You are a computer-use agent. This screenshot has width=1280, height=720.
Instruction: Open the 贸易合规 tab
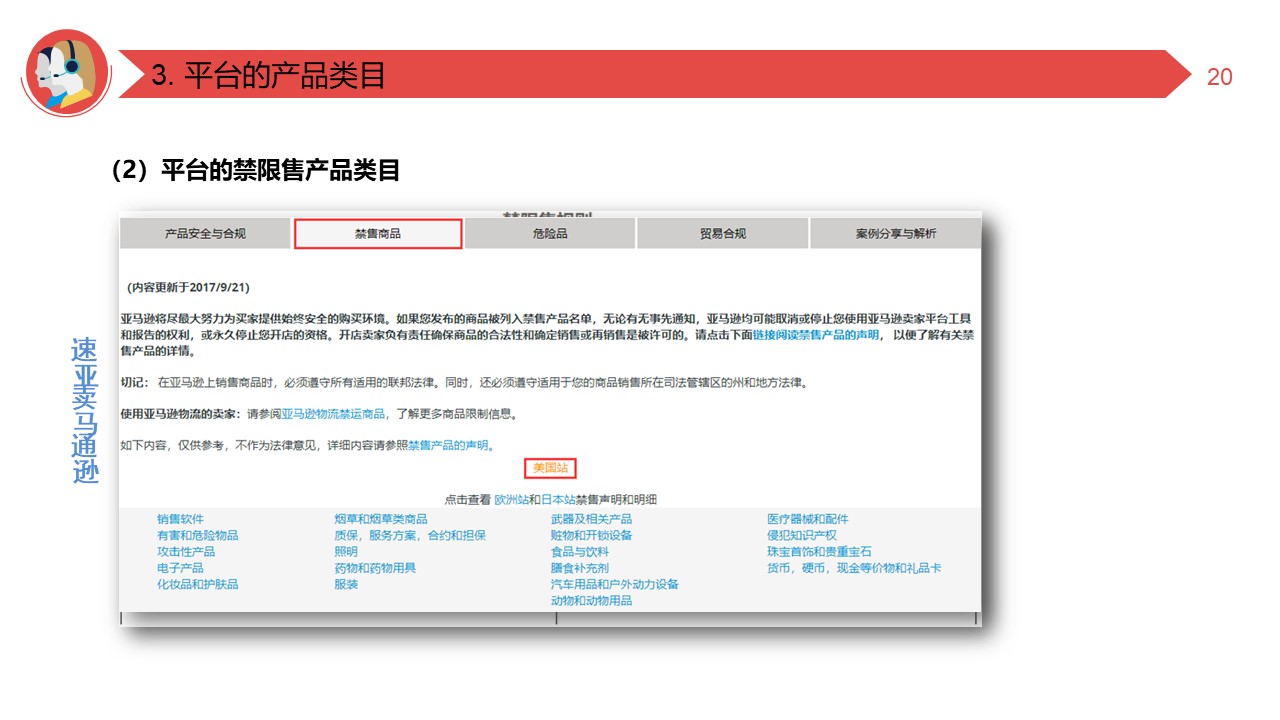click(722, 234)
